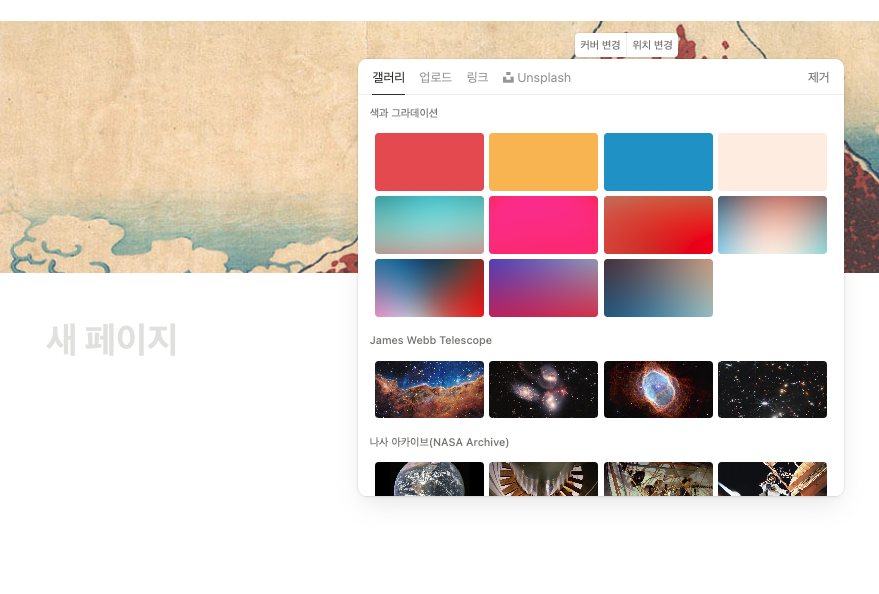
Task: Pick the orange cover color
Action: [x=543, y=162]
